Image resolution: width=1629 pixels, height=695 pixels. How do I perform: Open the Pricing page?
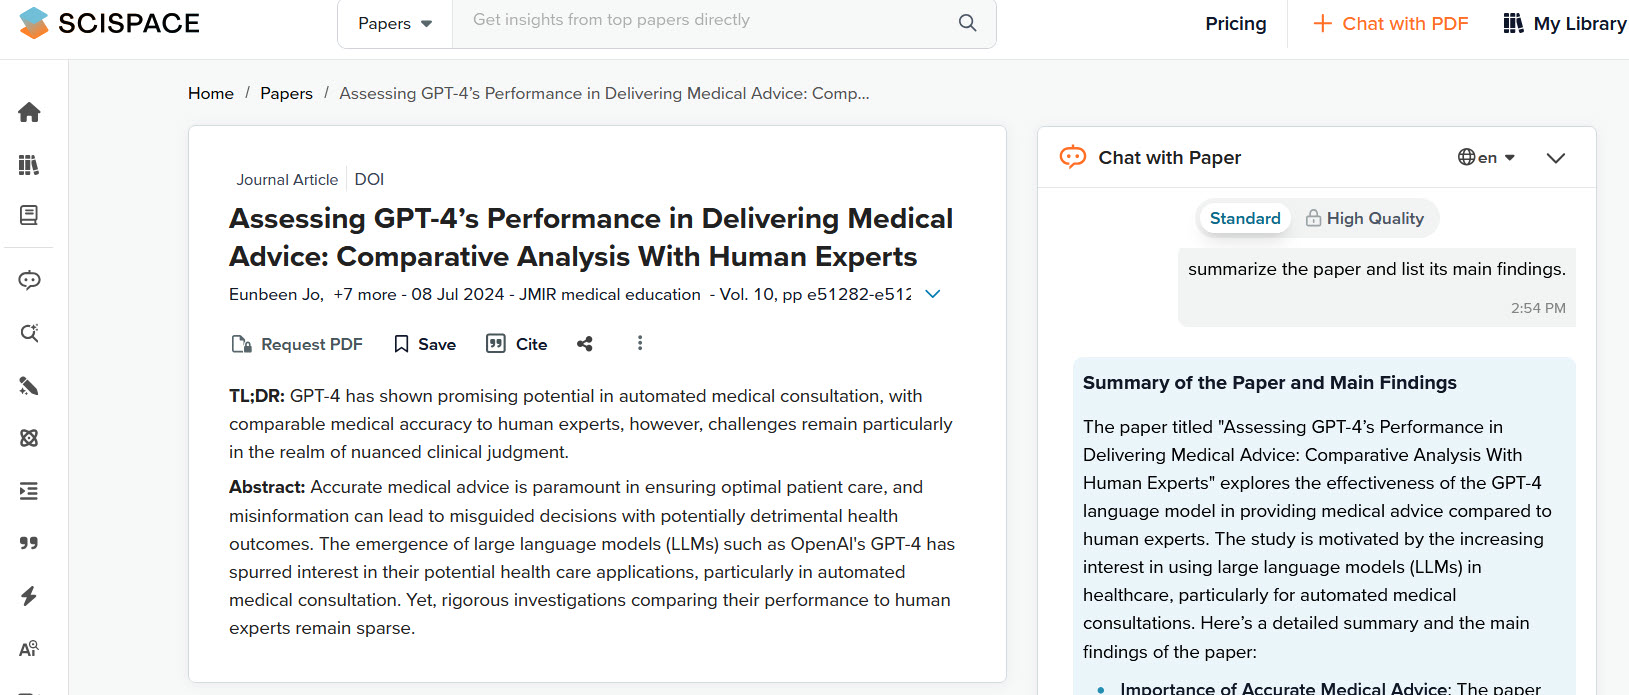1235,24
